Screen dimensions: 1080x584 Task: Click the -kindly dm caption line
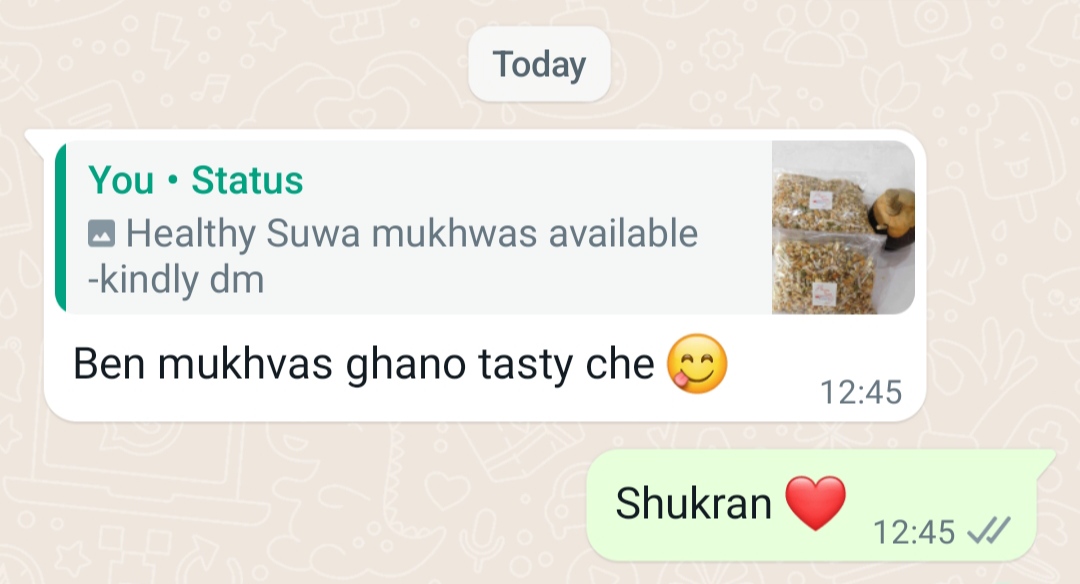pyautogui.click(x=176, y=280)
